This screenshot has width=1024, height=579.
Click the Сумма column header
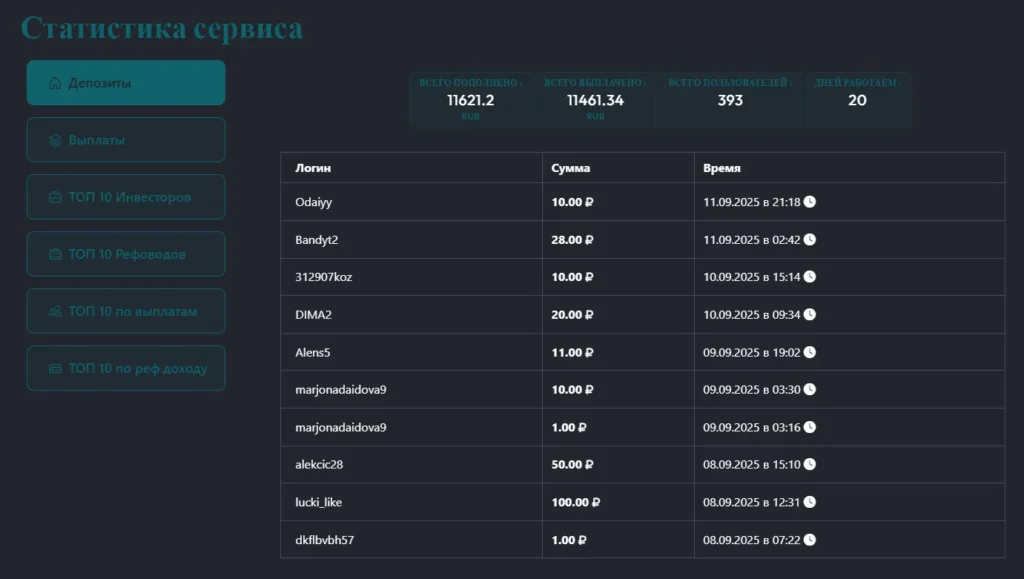click(570, 168)
